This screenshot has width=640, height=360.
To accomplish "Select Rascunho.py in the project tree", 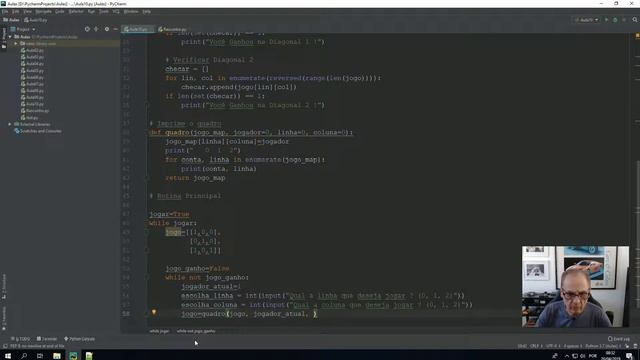I will pos(35,111).
